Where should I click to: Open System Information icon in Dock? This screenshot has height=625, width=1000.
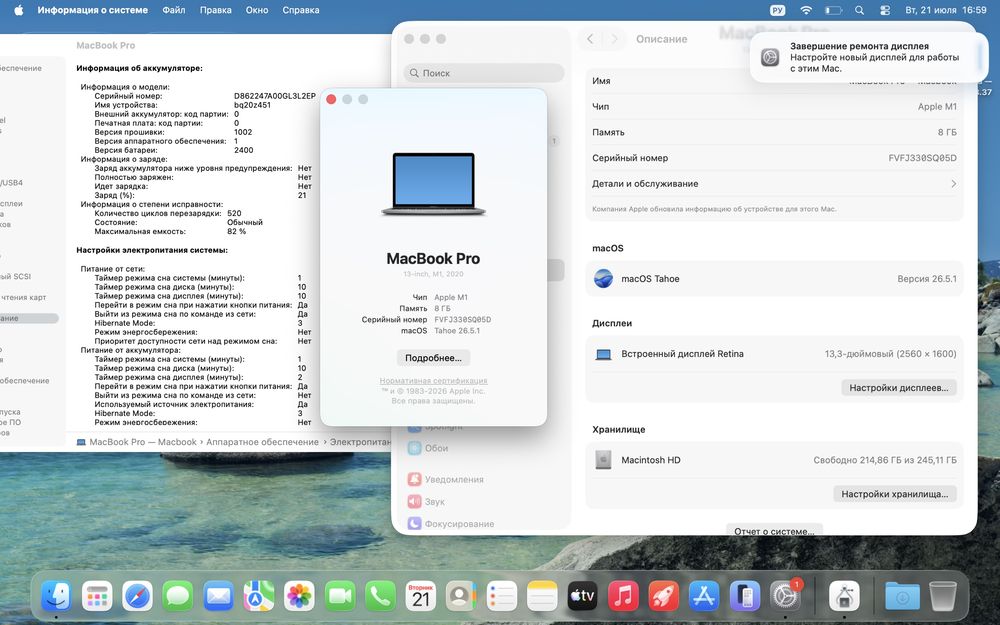point(844,596)
